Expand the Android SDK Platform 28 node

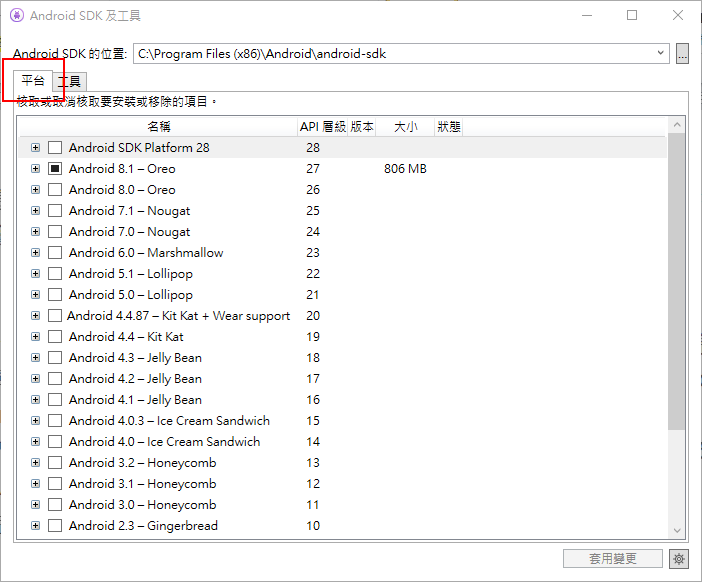[35, 147]
